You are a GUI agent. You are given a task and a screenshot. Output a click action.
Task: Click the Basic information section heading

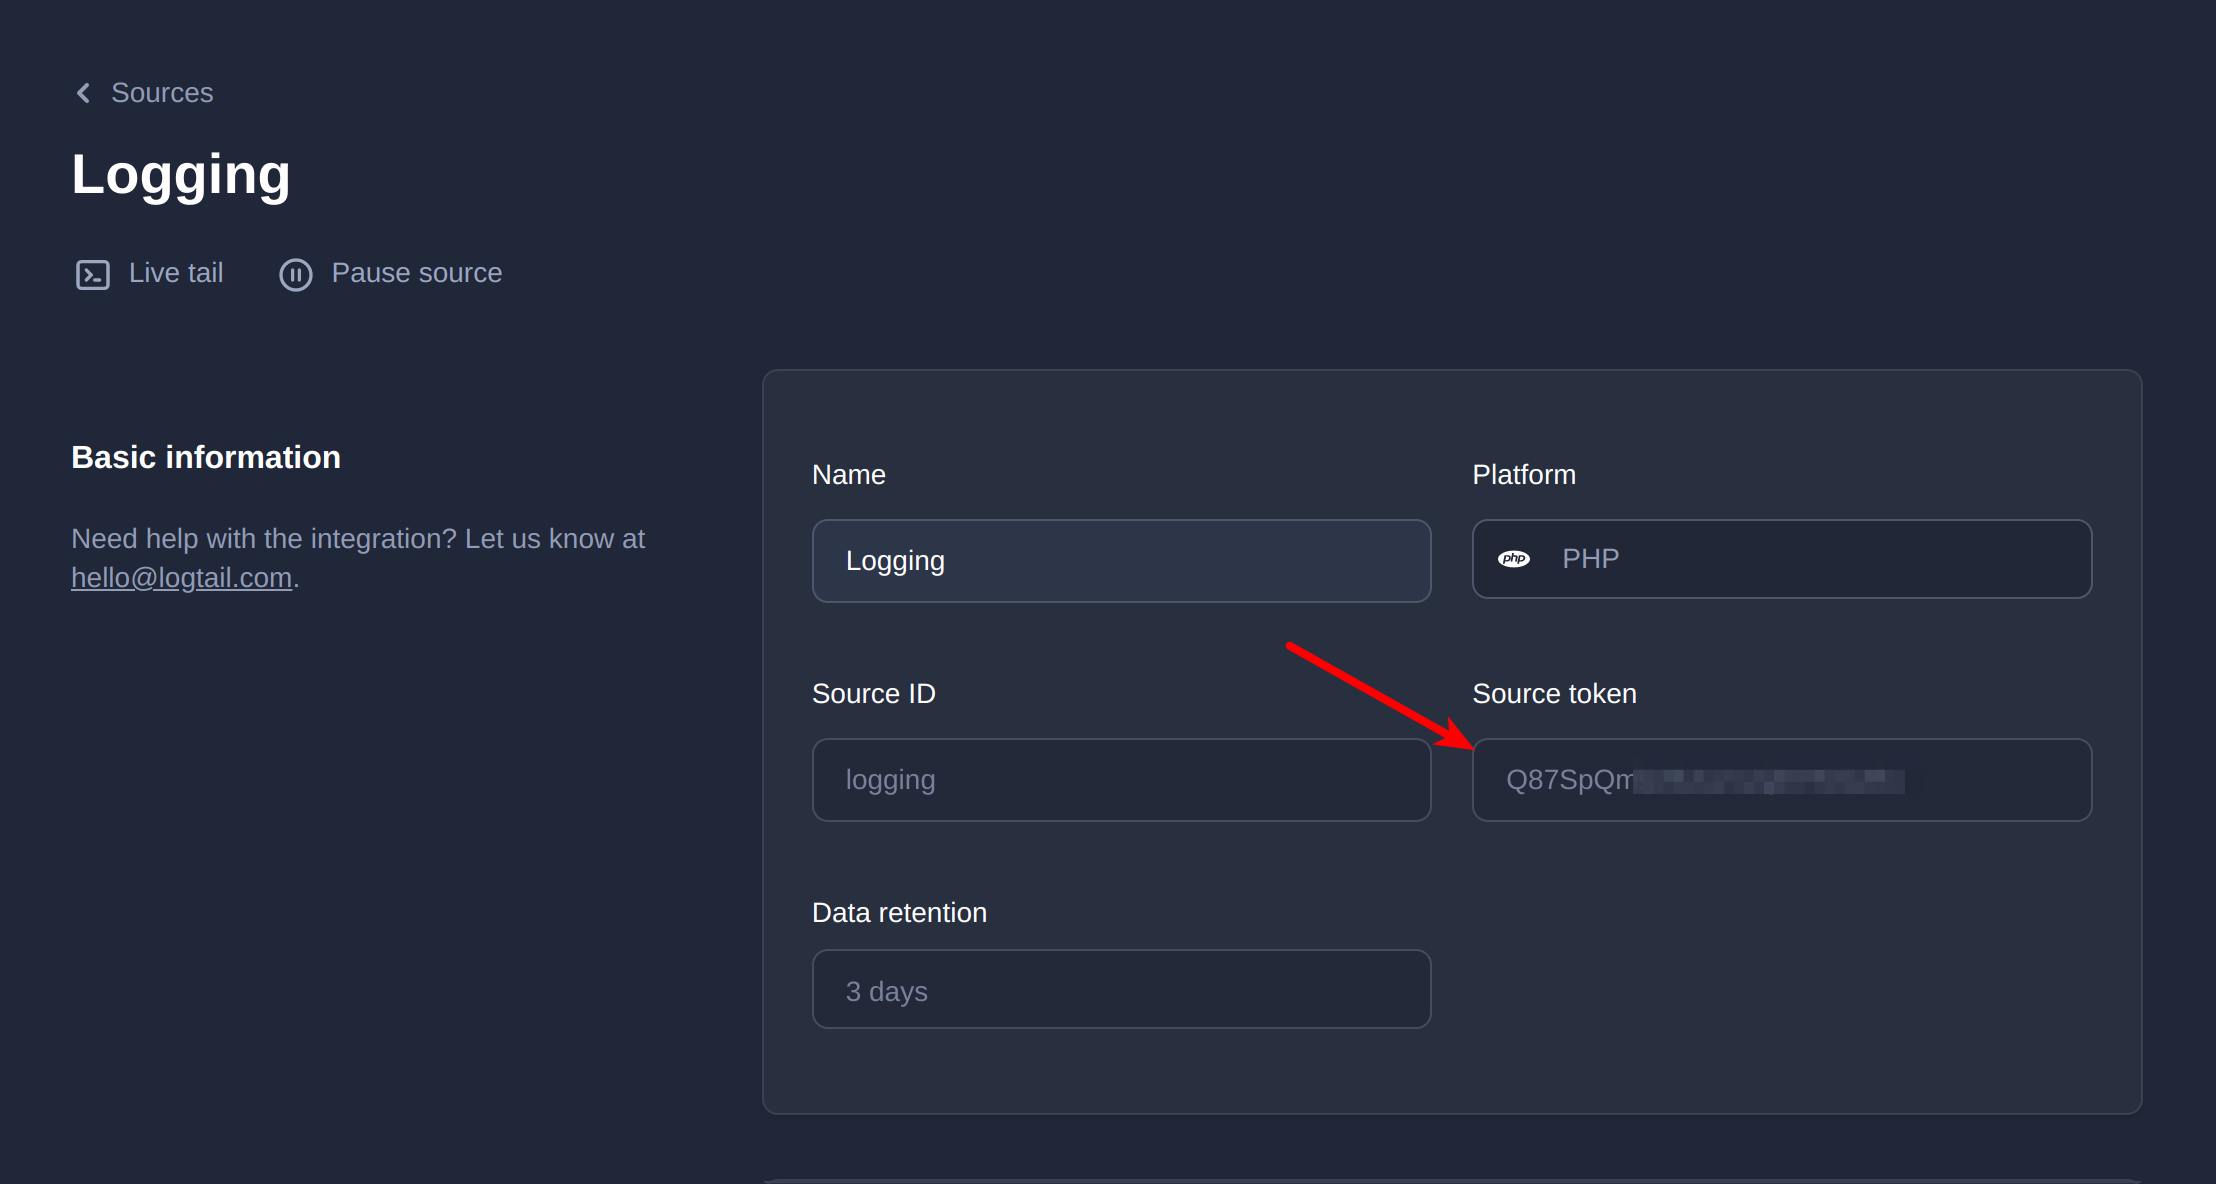206,457
